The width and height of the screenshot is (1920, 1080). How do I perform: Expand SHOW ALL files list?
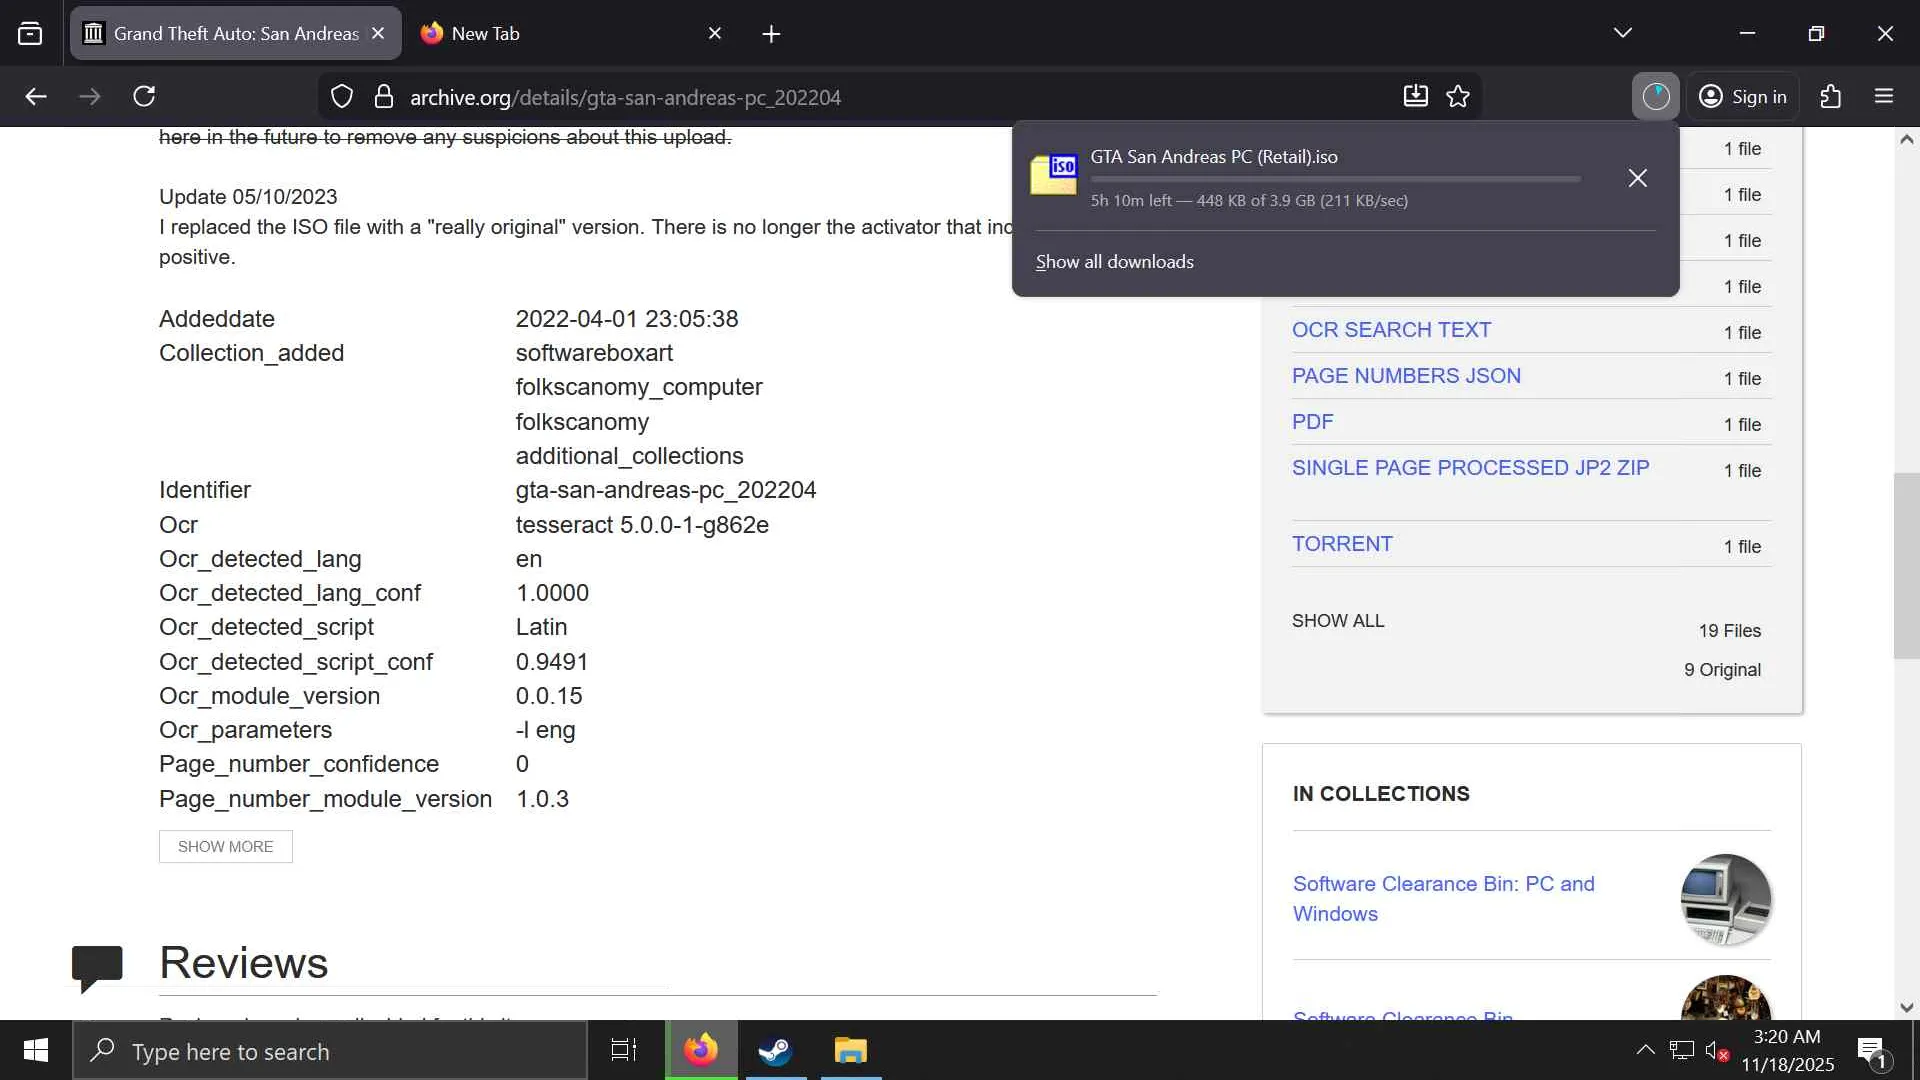pos(1337,620)
